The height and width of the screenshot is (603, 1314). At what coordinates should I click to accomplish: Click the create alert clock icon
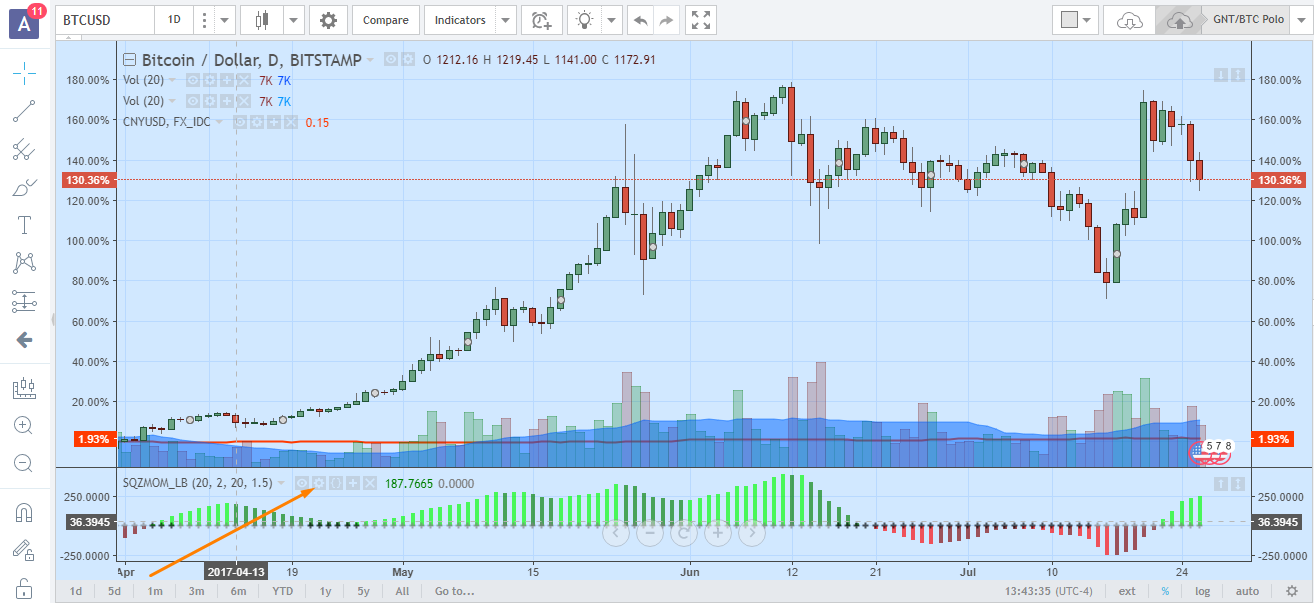[541, 20]
